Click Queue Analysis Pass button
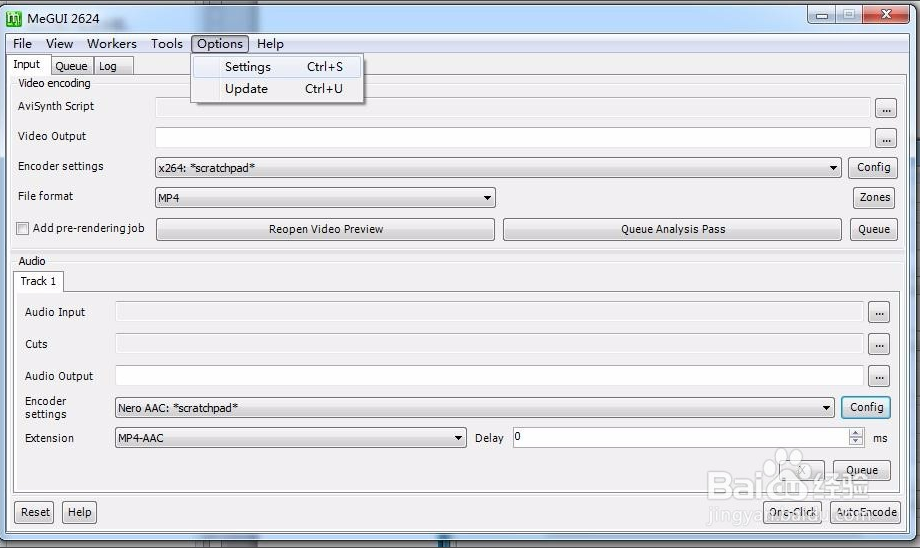Image resolution: width=920 pixels, height=548 pixels. 672,229
